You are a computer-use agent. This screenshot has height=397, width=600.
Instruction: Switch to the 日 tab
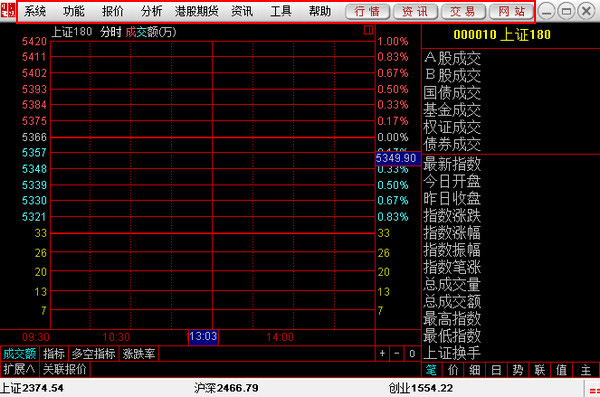point(496,370)
